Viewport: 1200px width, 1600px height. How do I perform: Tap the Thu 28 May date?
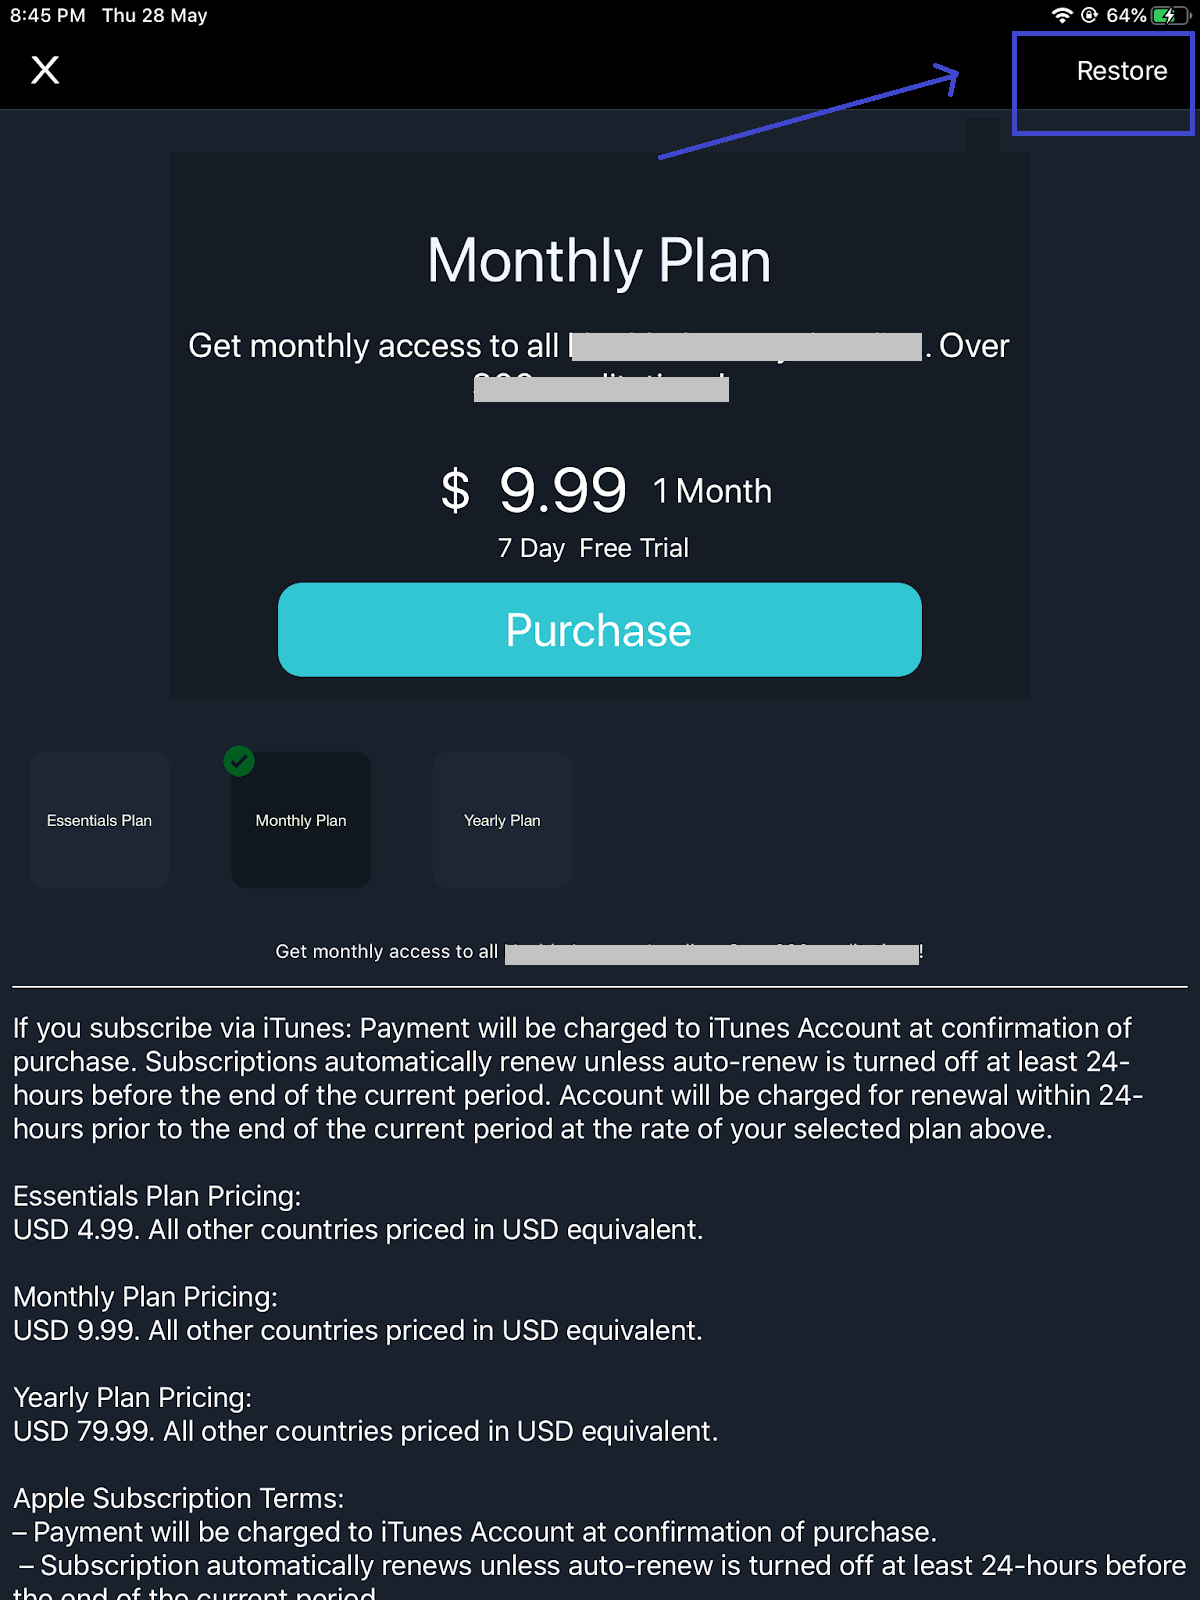pyautogui.click(x=155, y=15)
